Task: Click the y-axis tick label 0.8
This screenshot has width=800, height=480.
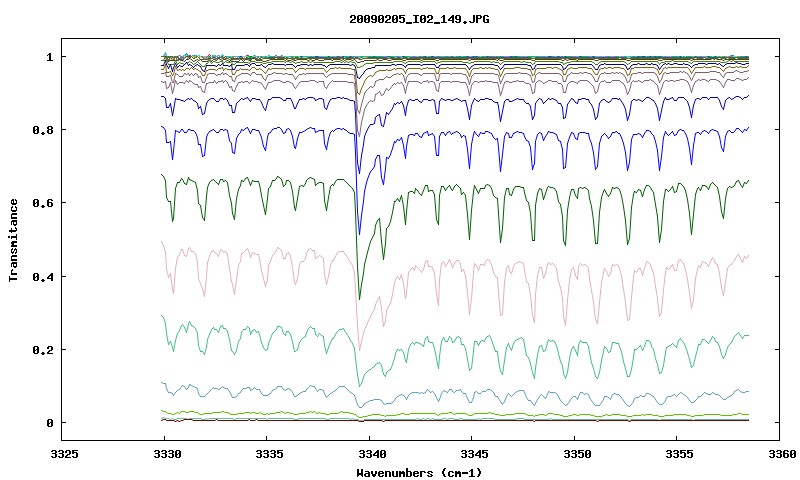Action: [x=42, y=130]
